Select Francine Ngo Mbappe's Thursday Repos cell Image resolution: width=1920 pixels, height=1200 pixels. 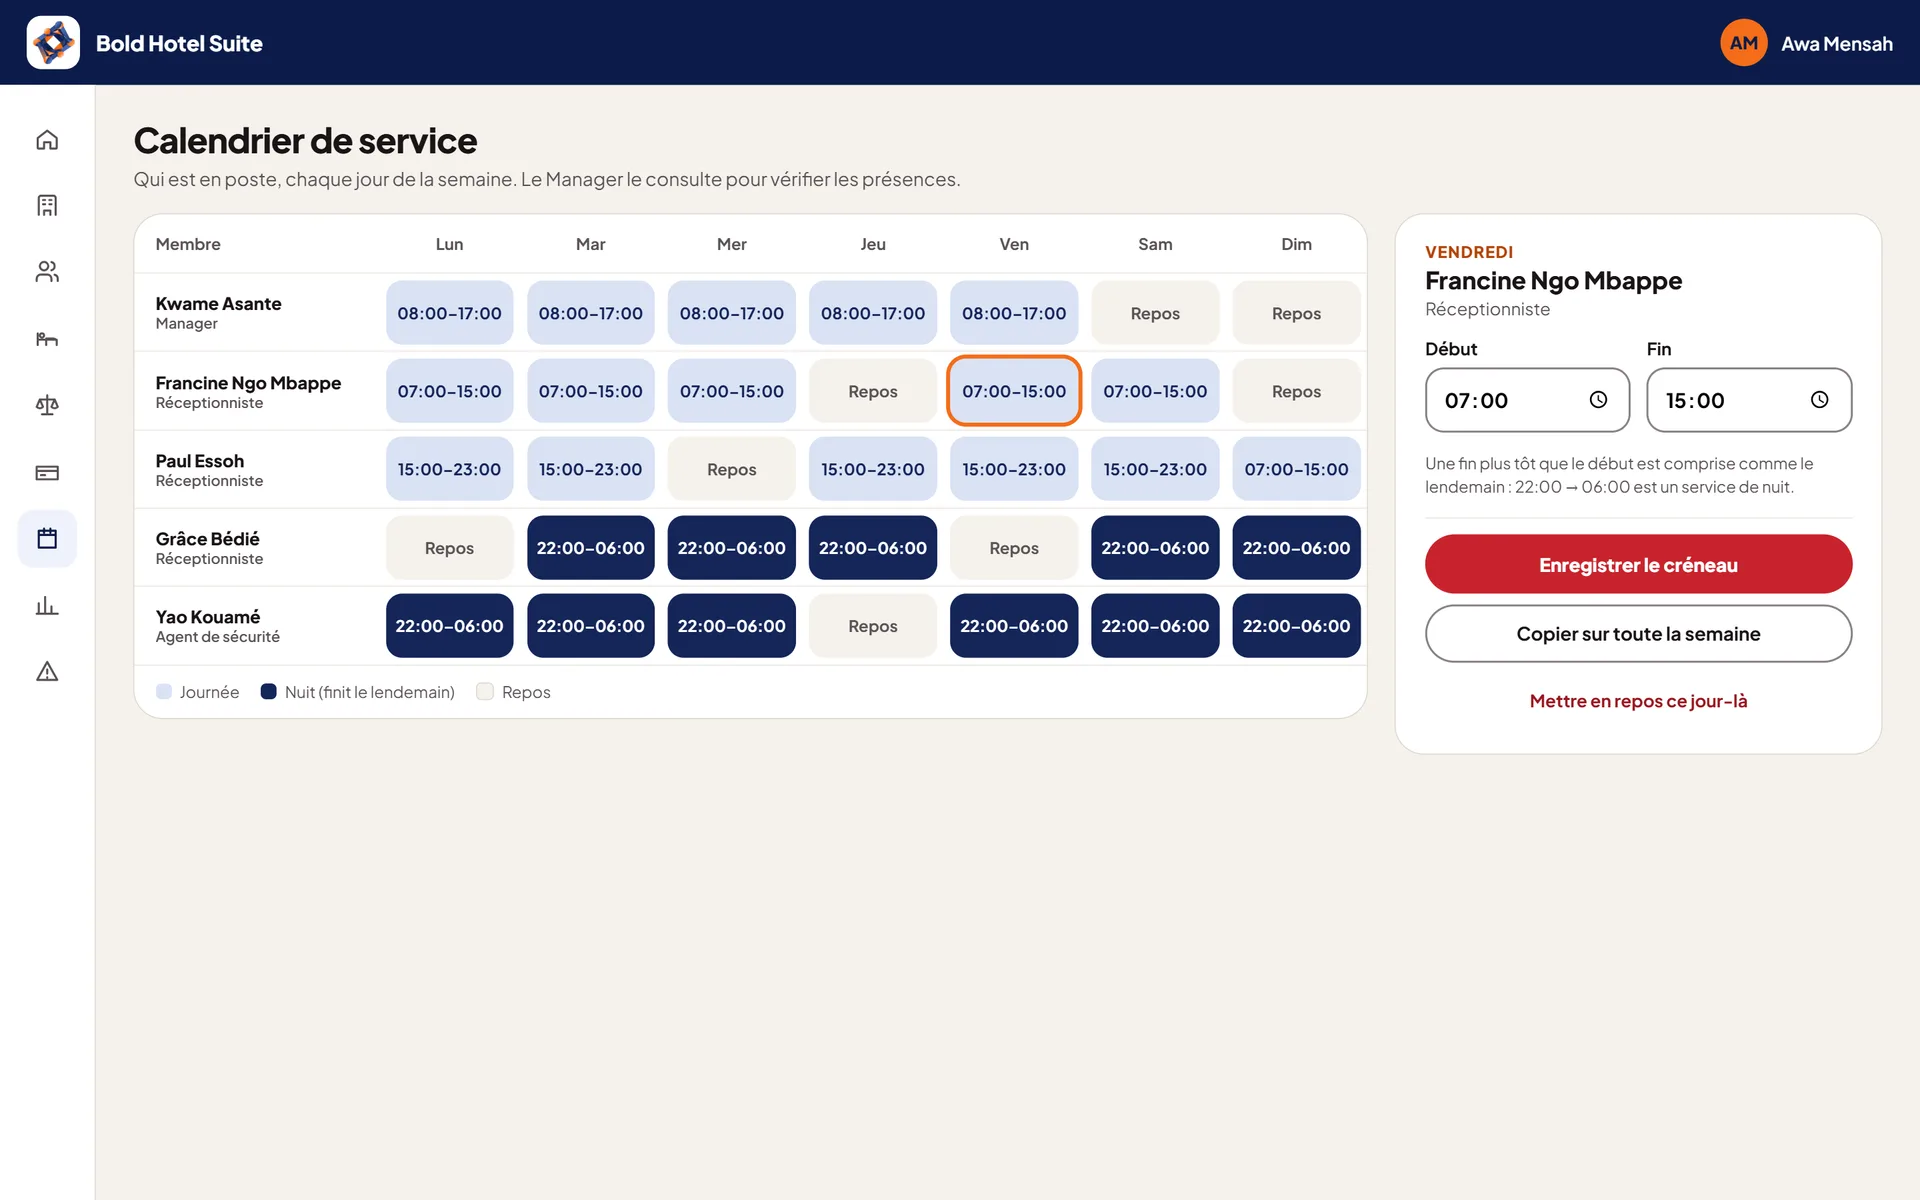click(x=873, y=391)
